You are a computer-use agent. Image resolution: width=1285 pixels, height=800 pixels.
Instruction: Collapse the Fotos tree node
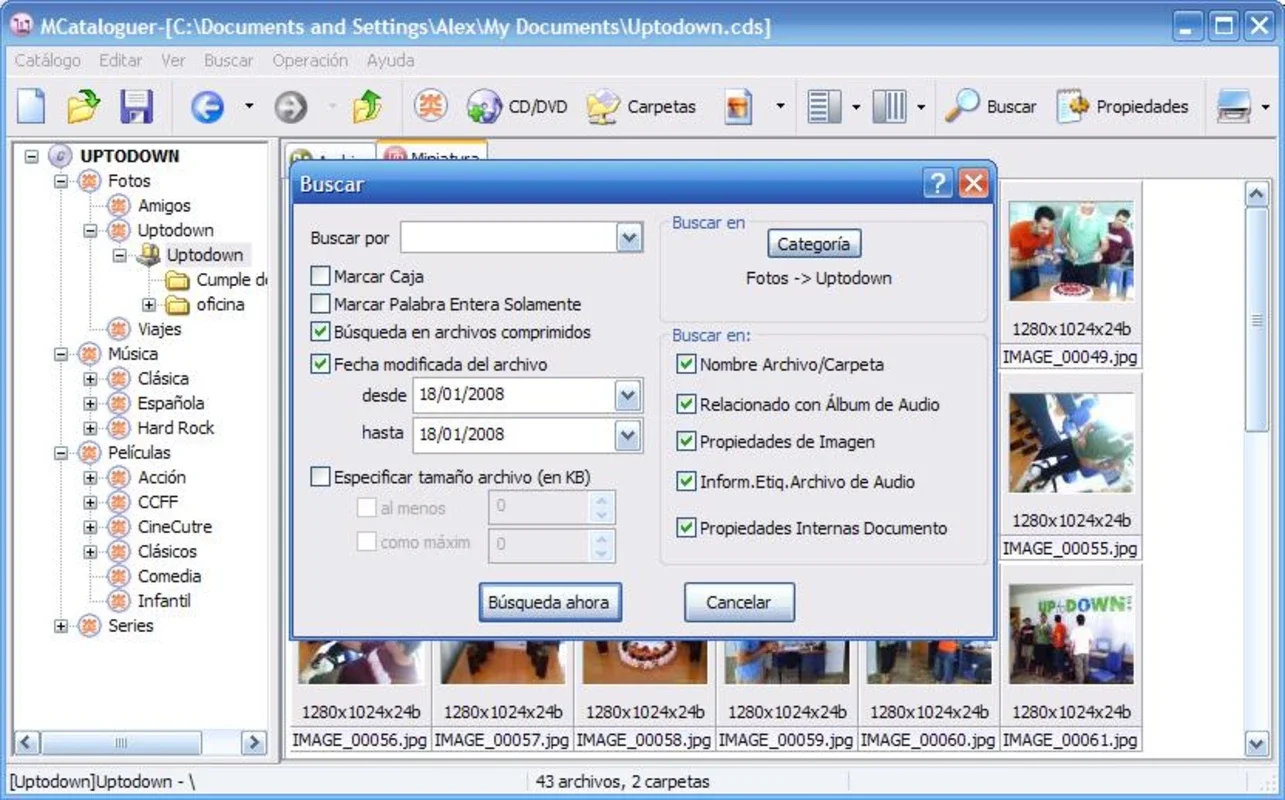tap(61, 181)
